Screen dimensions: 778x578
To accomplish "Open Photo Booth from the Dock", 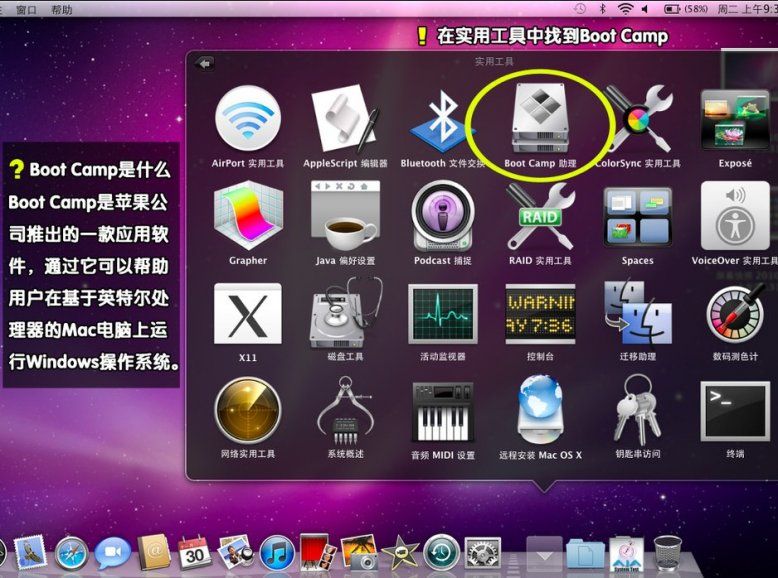I will [x=318, y=552].
